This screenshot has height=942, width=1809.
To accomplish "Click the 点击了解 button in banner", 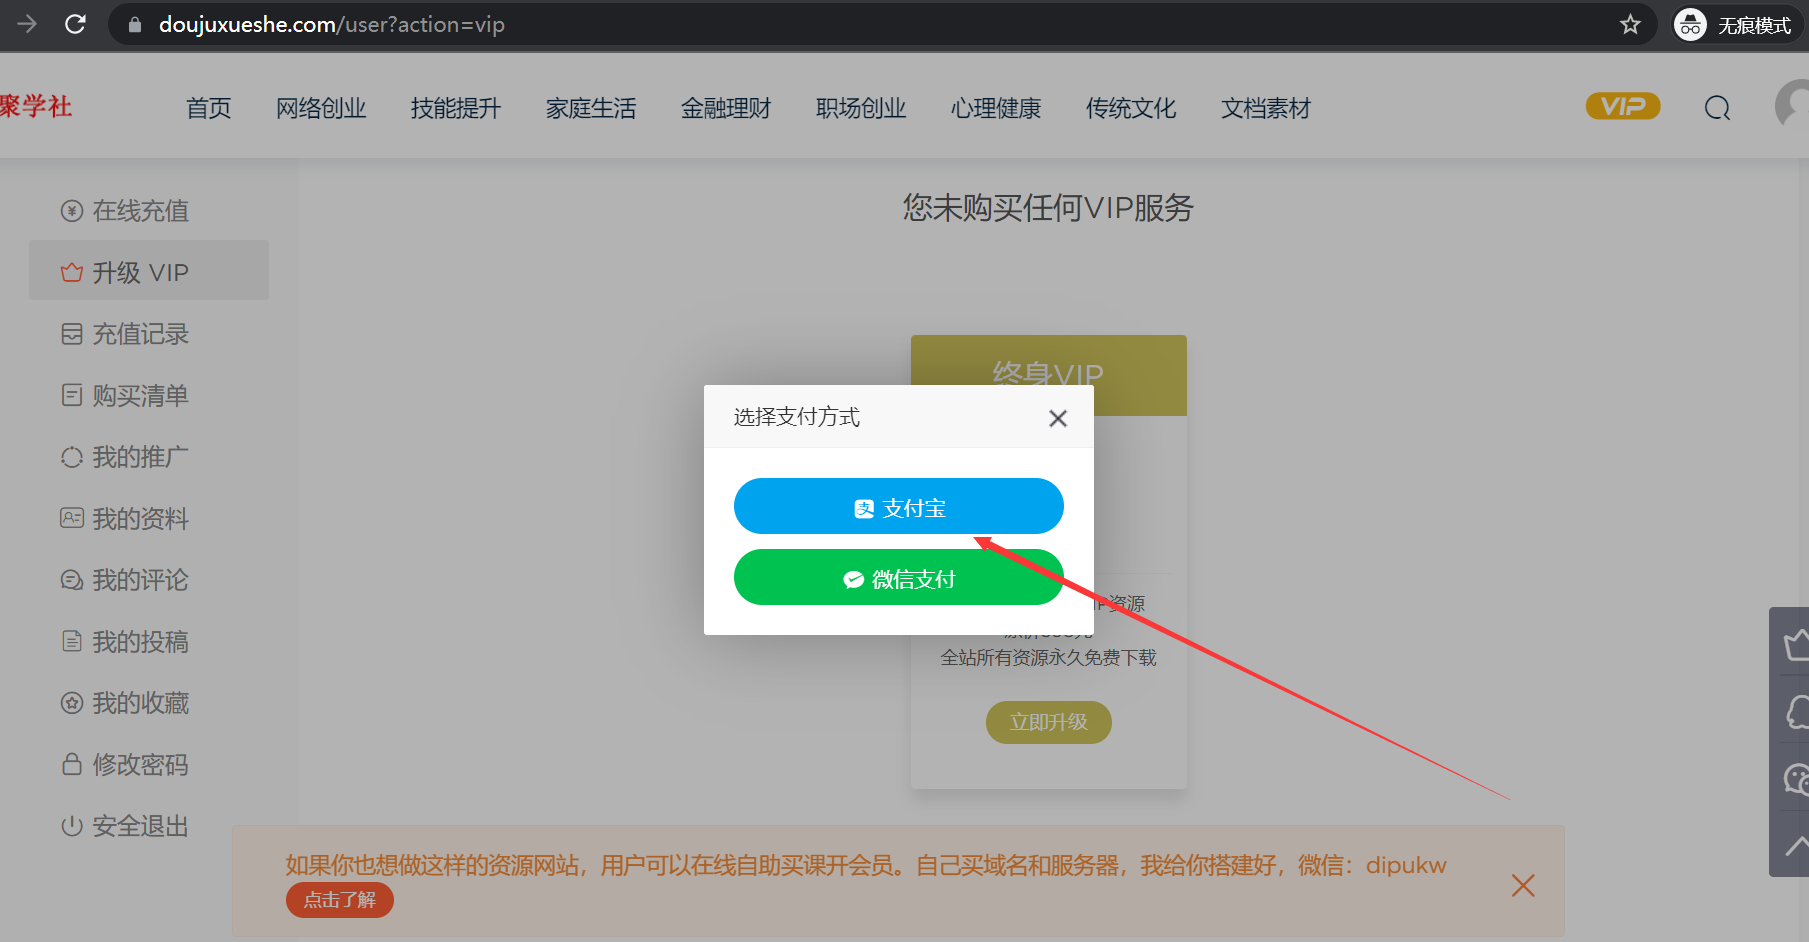I will click(340, 900).
